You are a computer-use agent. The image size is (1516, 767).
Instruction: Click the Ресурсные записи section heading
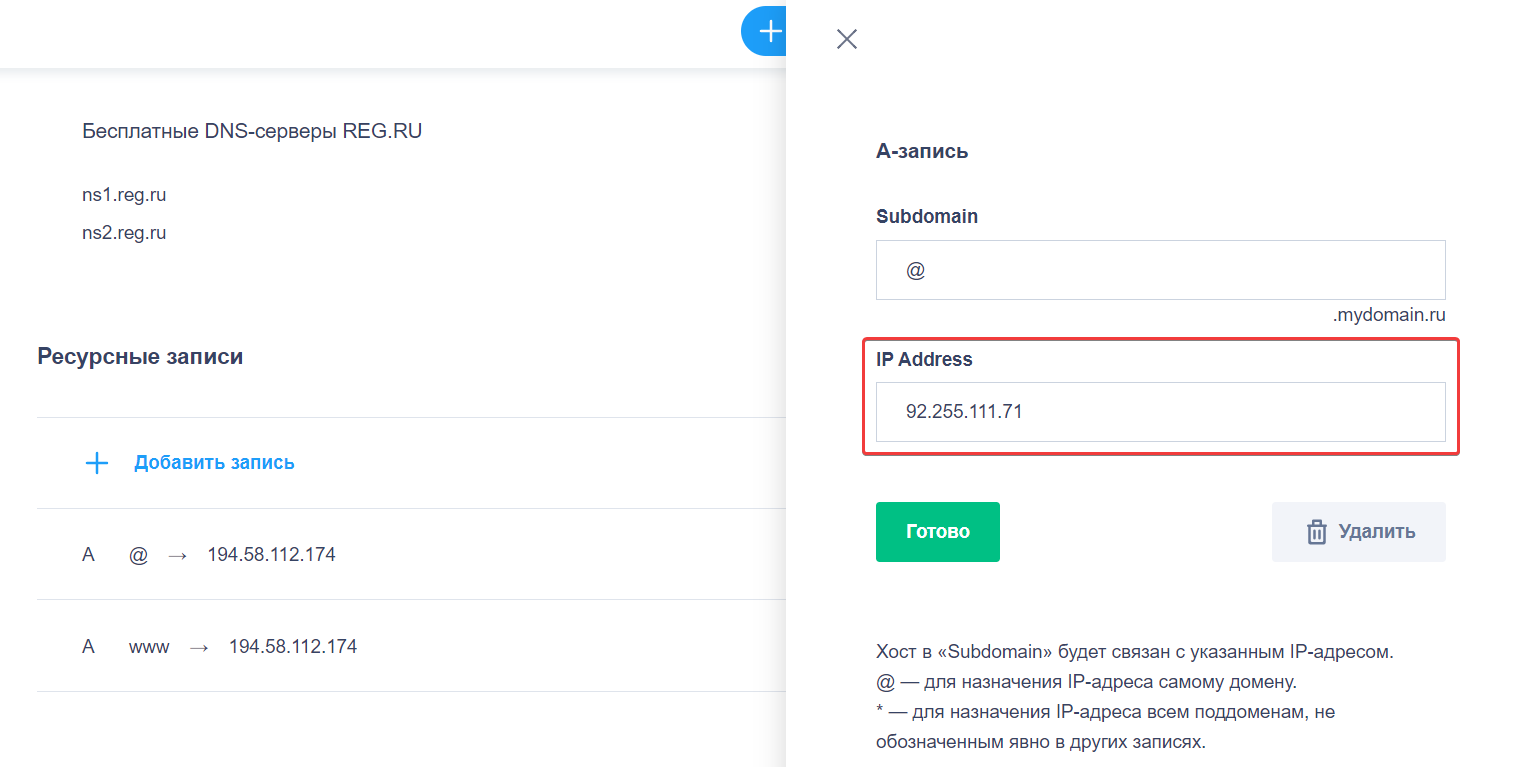point(140,356)
